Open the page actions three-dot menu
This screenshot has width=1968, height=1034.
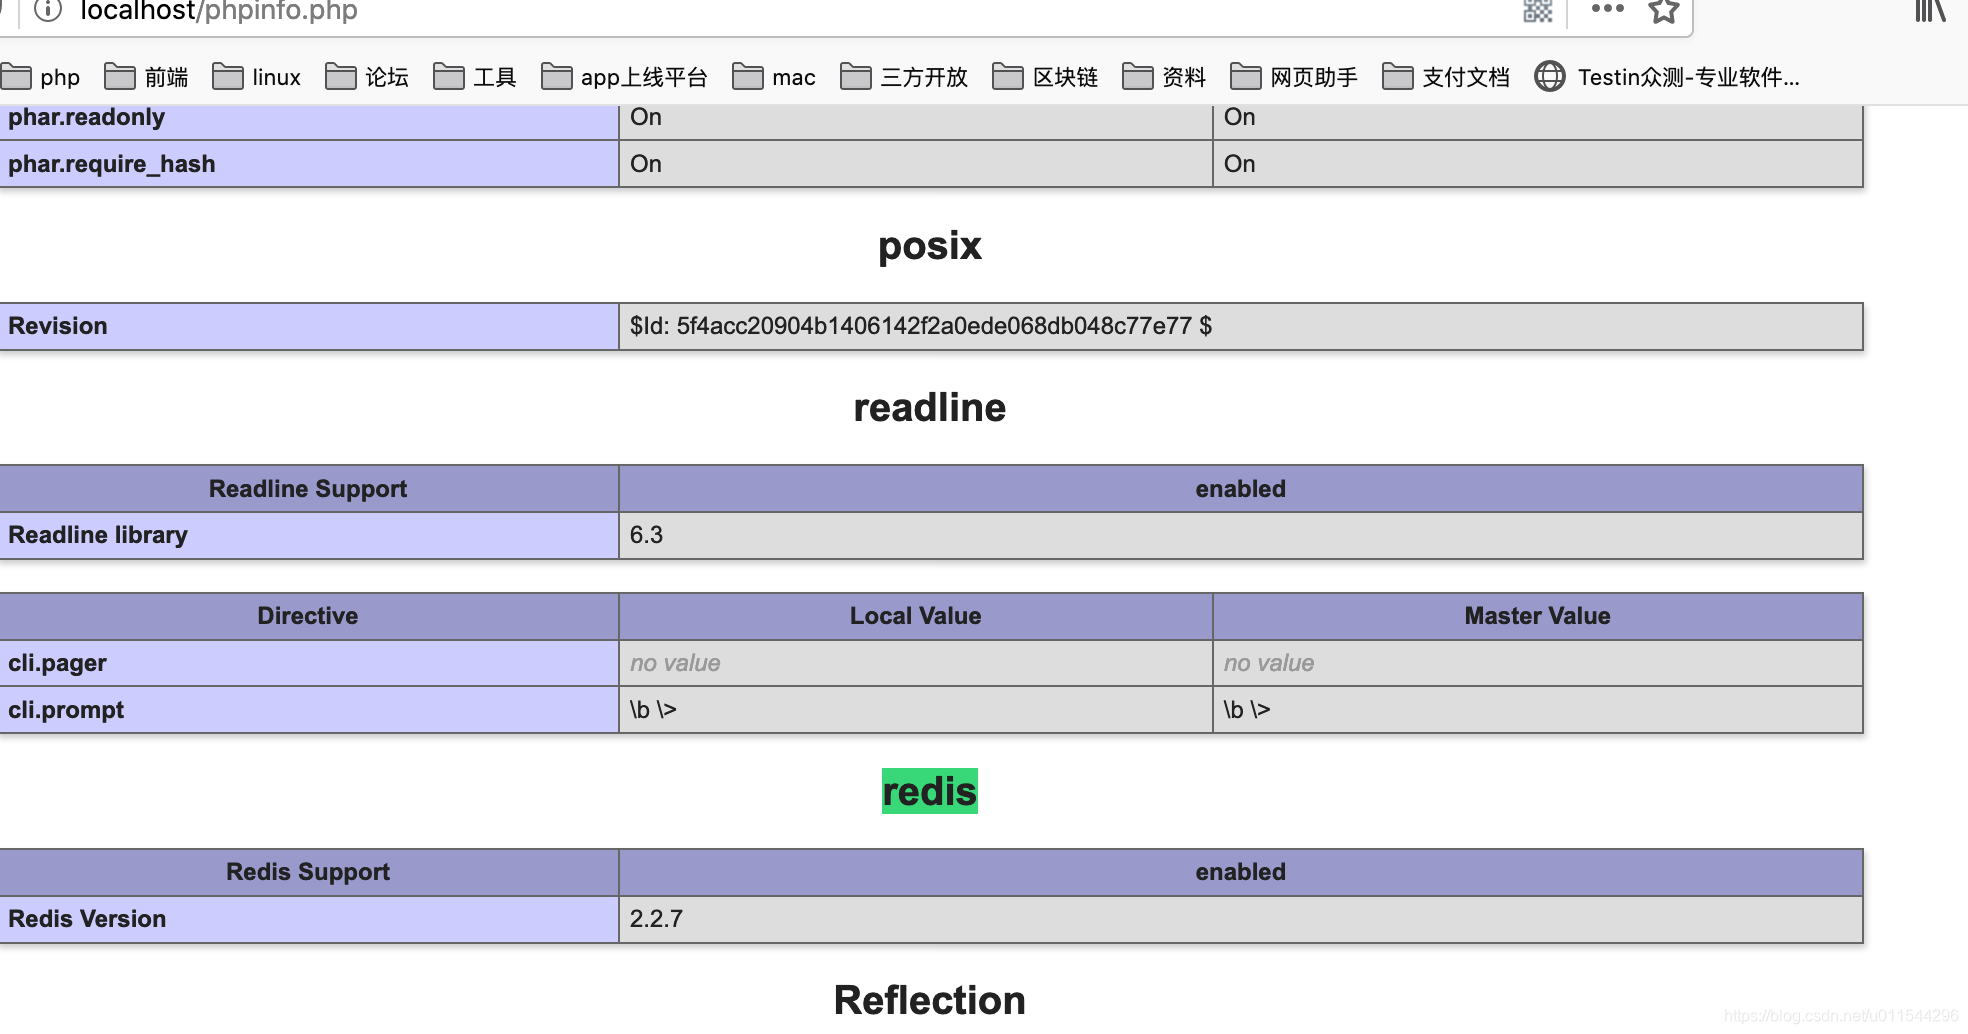click(x=1608, y=8)
